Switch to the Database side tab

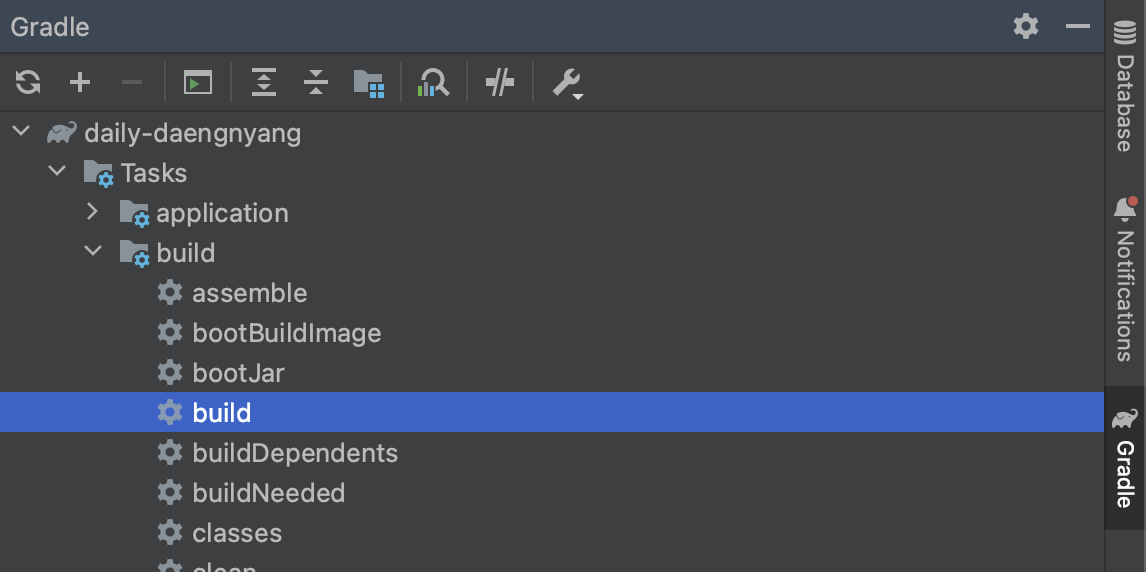click(1125, 88)
